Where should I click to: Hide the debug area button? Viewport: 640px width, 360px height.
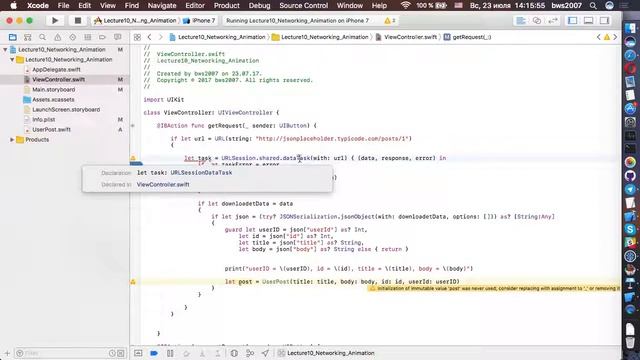click(x=138, y=353)
